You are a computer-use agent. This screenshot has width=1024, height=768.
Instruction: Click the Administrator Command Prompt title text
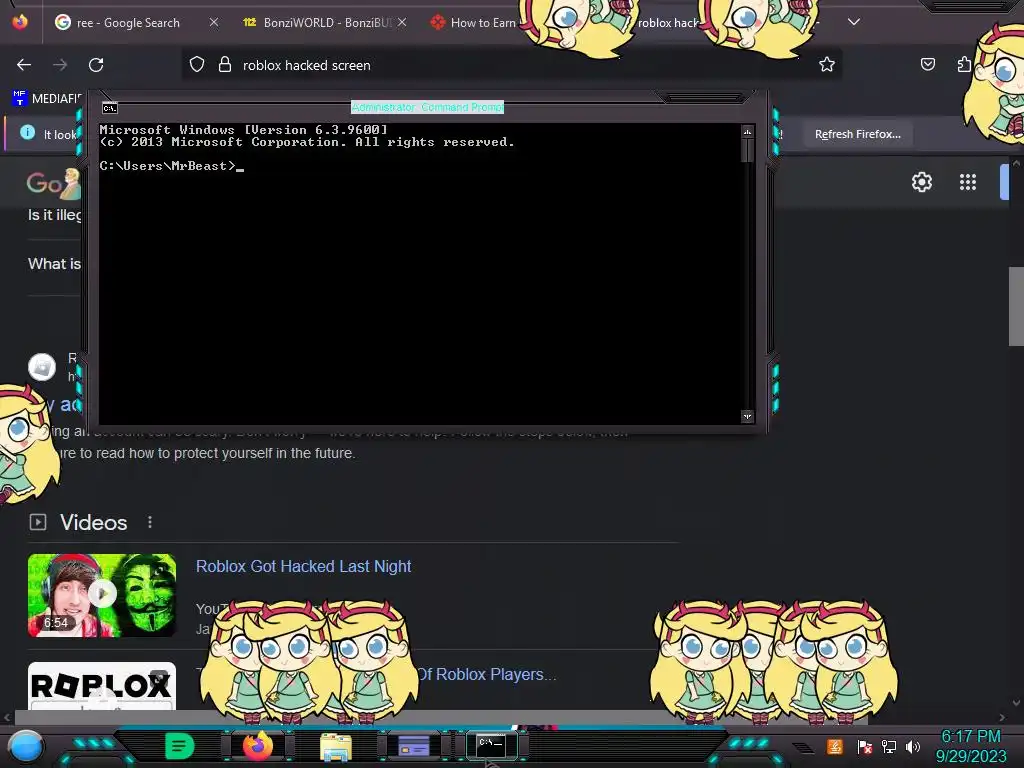[428, 107]
